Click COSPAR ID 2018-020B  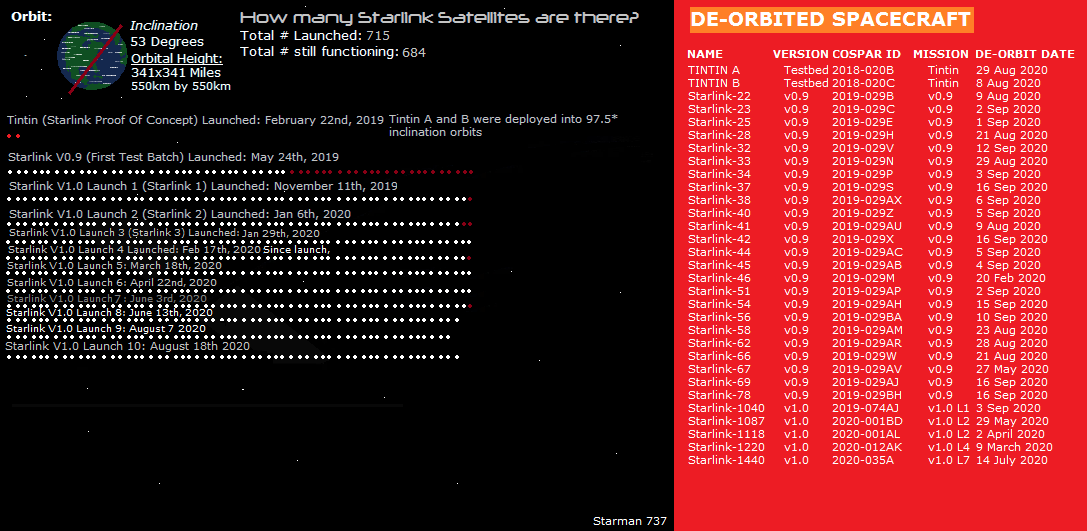pos(863,70)
